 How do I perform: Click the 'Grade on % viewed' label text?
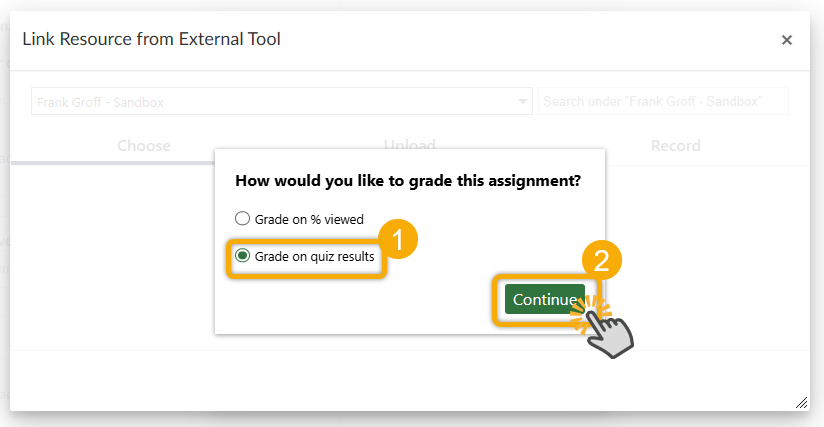tap(309, 220)
